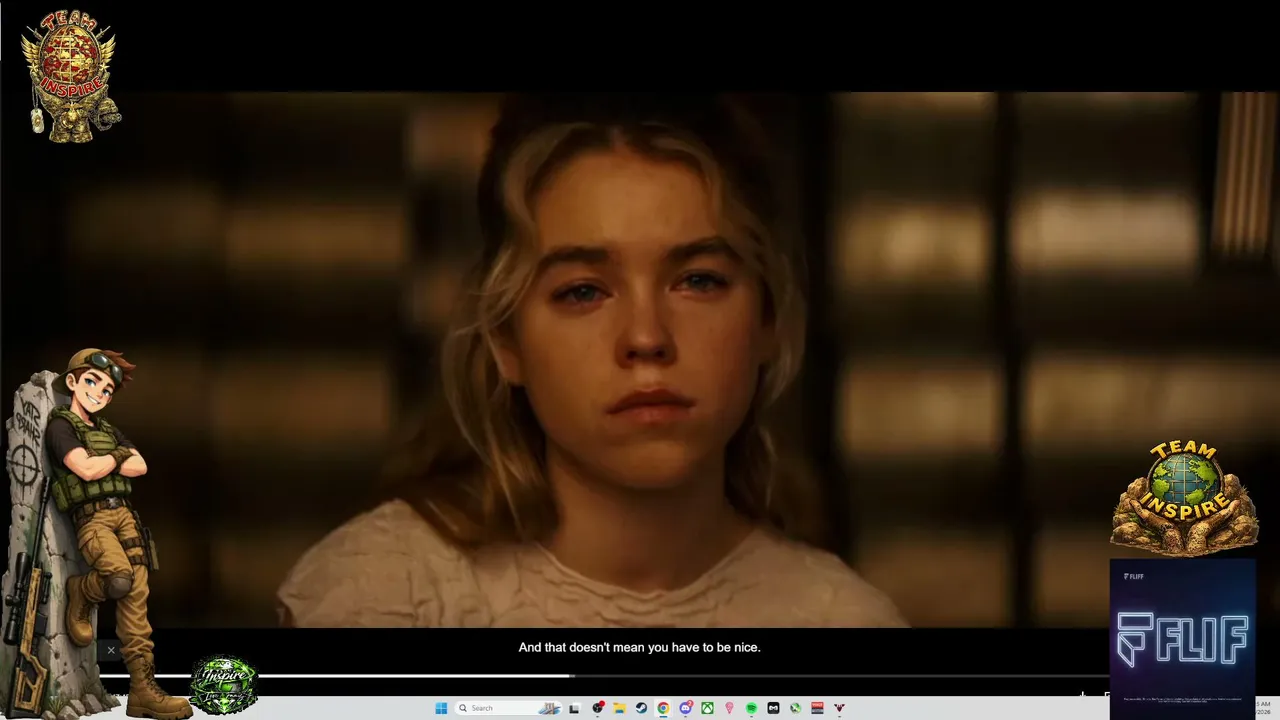The width and height of the screenshot is (1280, 720).
Task: Click the subtitle "And that doesn't mean you have to be nice."
Action: tap(639, 647)
